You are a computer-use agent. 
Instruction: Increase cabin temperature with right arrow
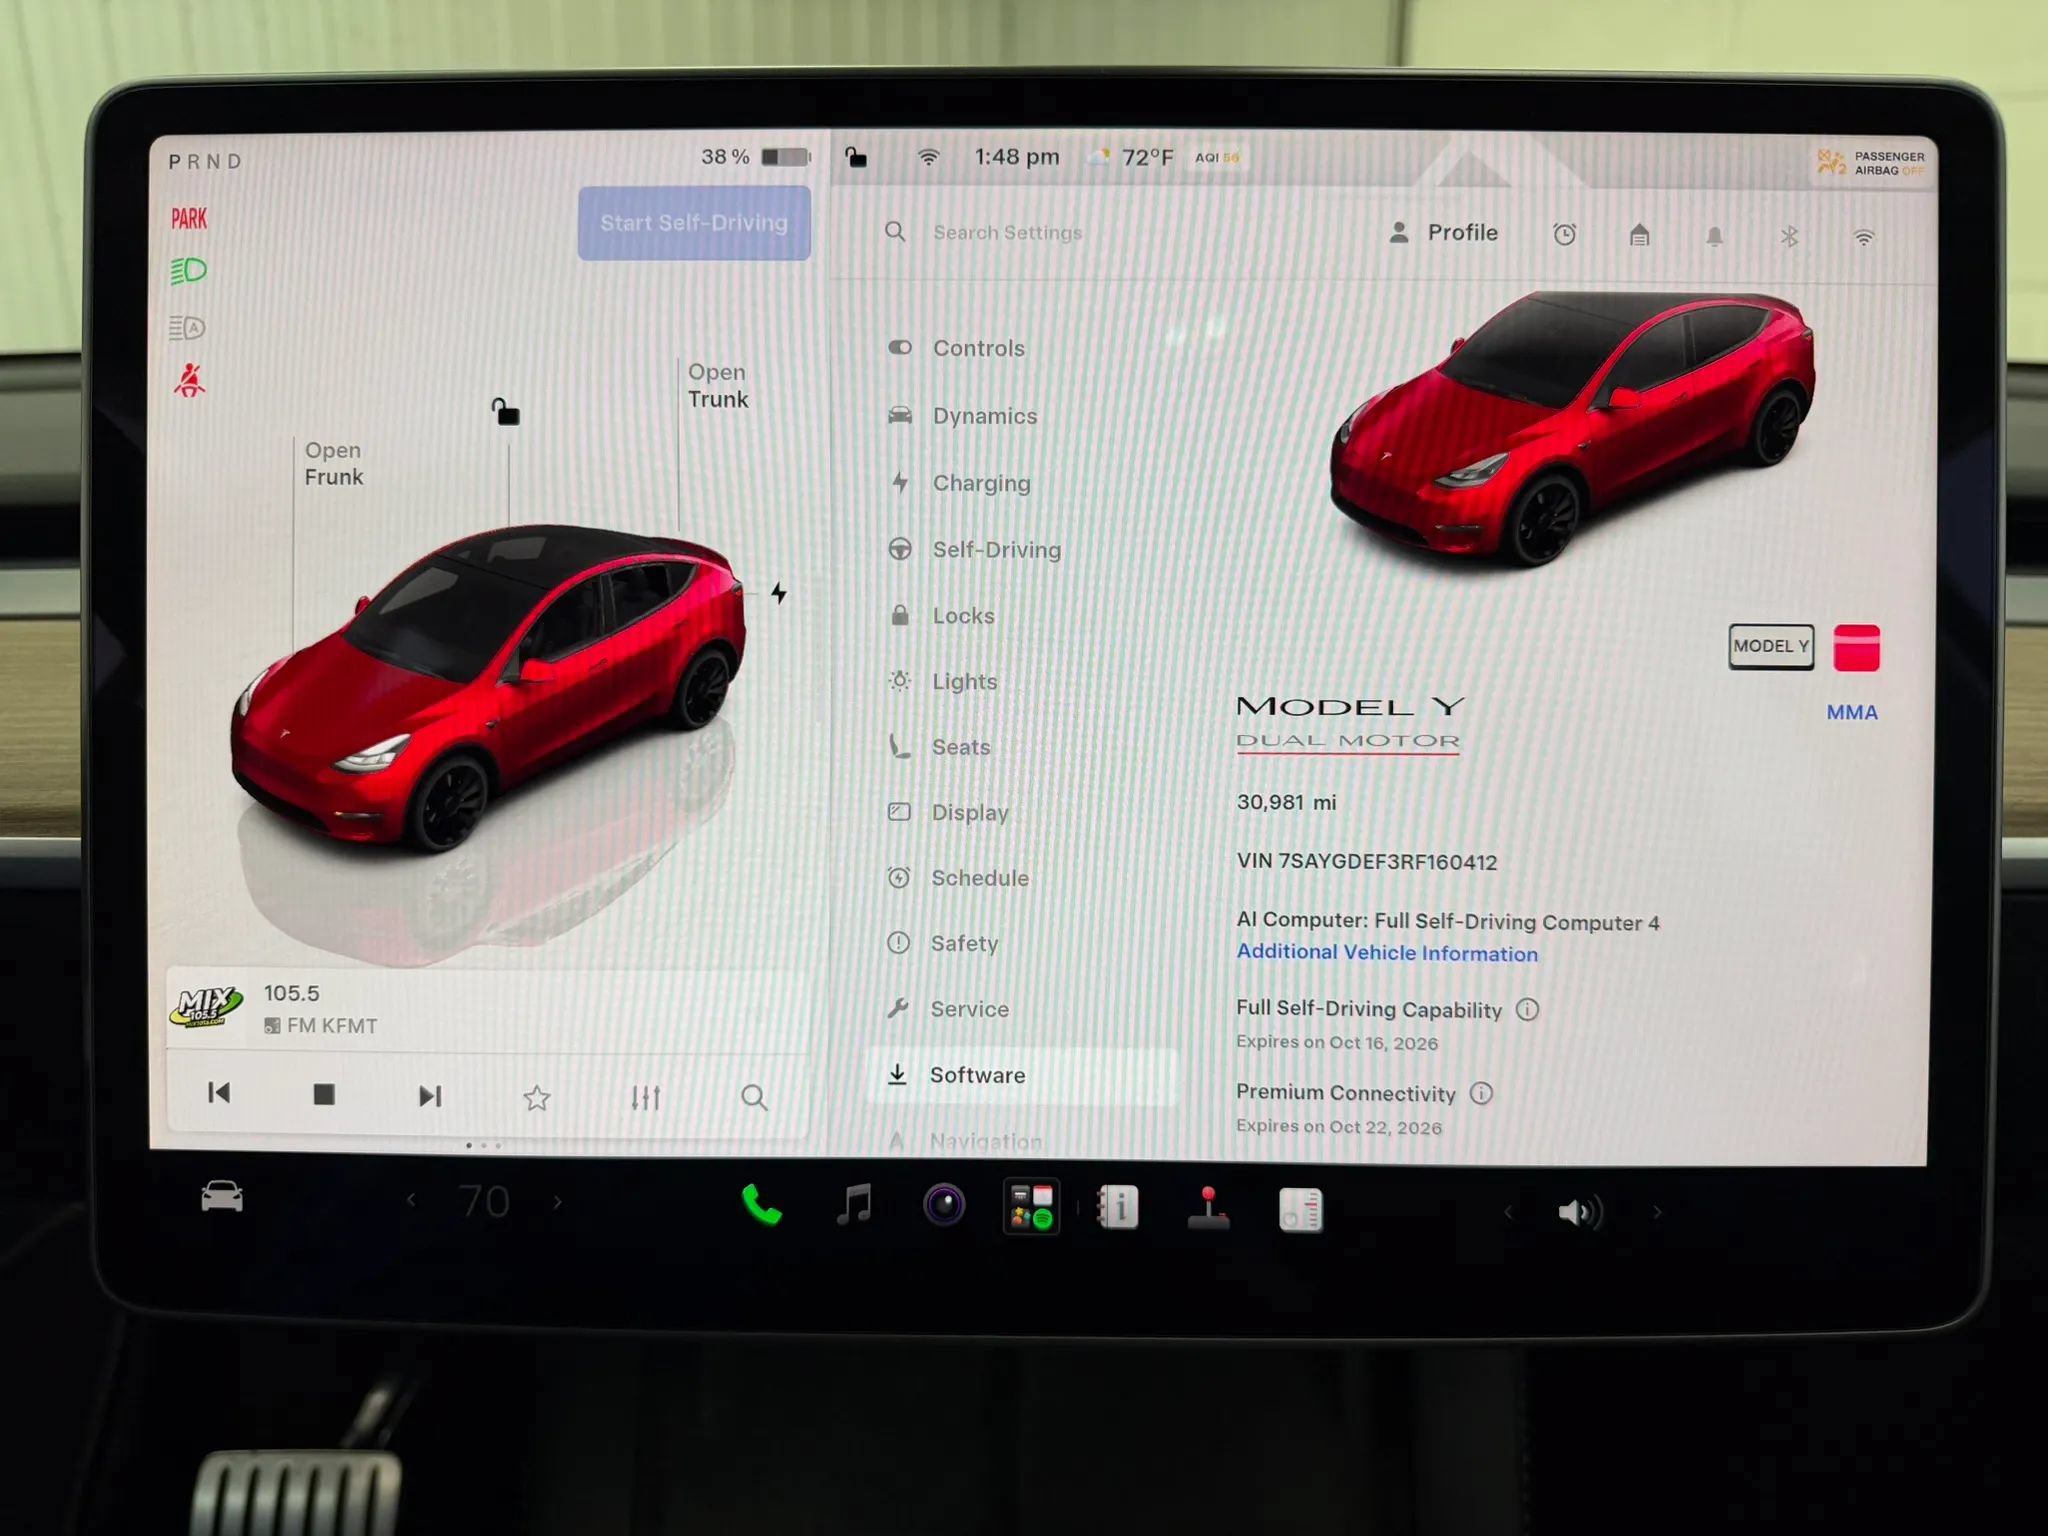click(558, 1202)
